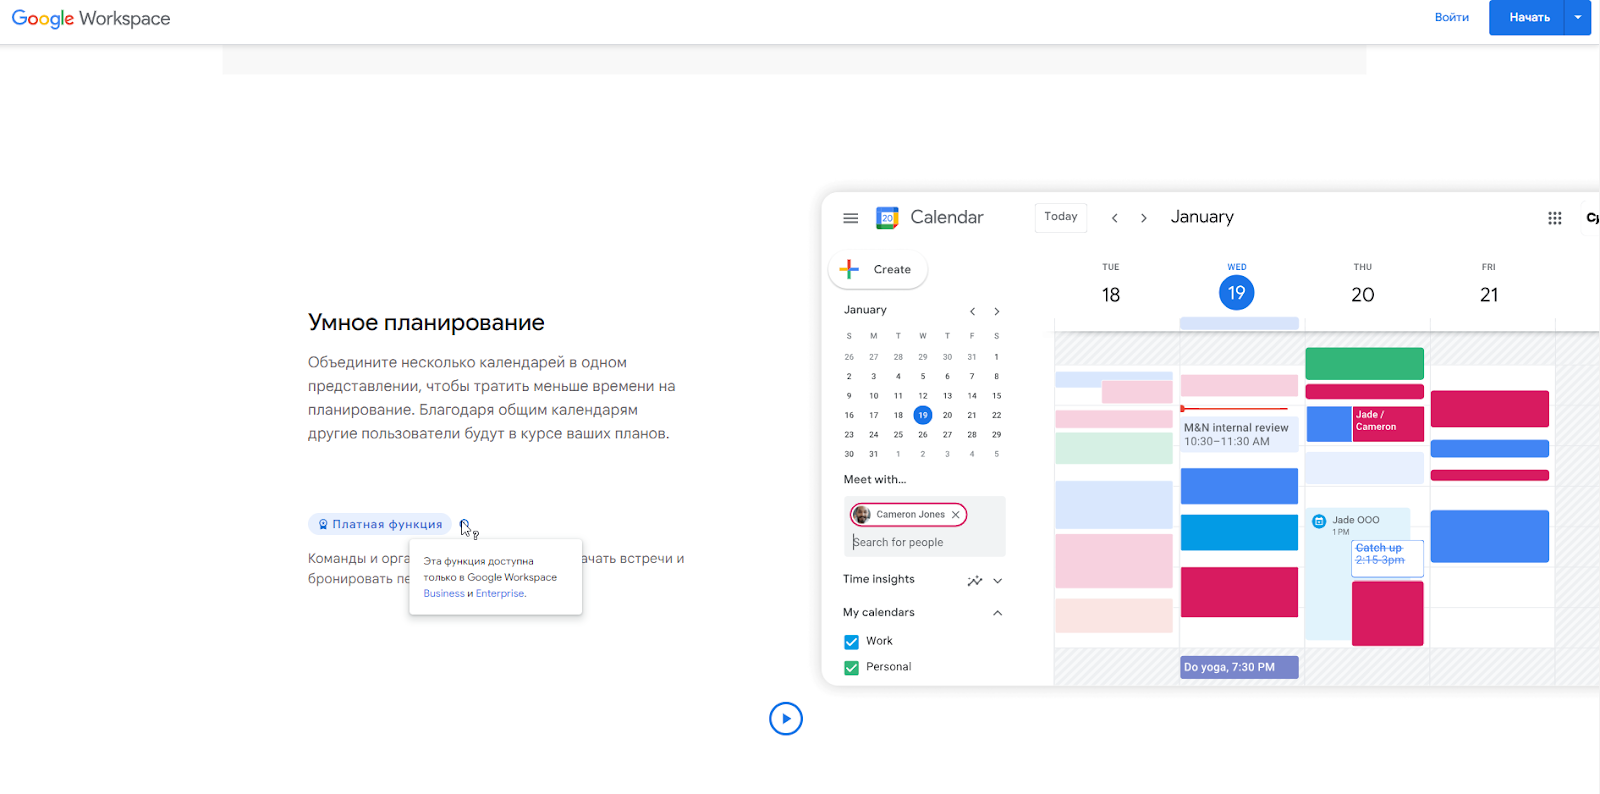This screenshot has height=794, width=1600.
Task: Open the Jade OOO event
Action: coord(1357,524)
